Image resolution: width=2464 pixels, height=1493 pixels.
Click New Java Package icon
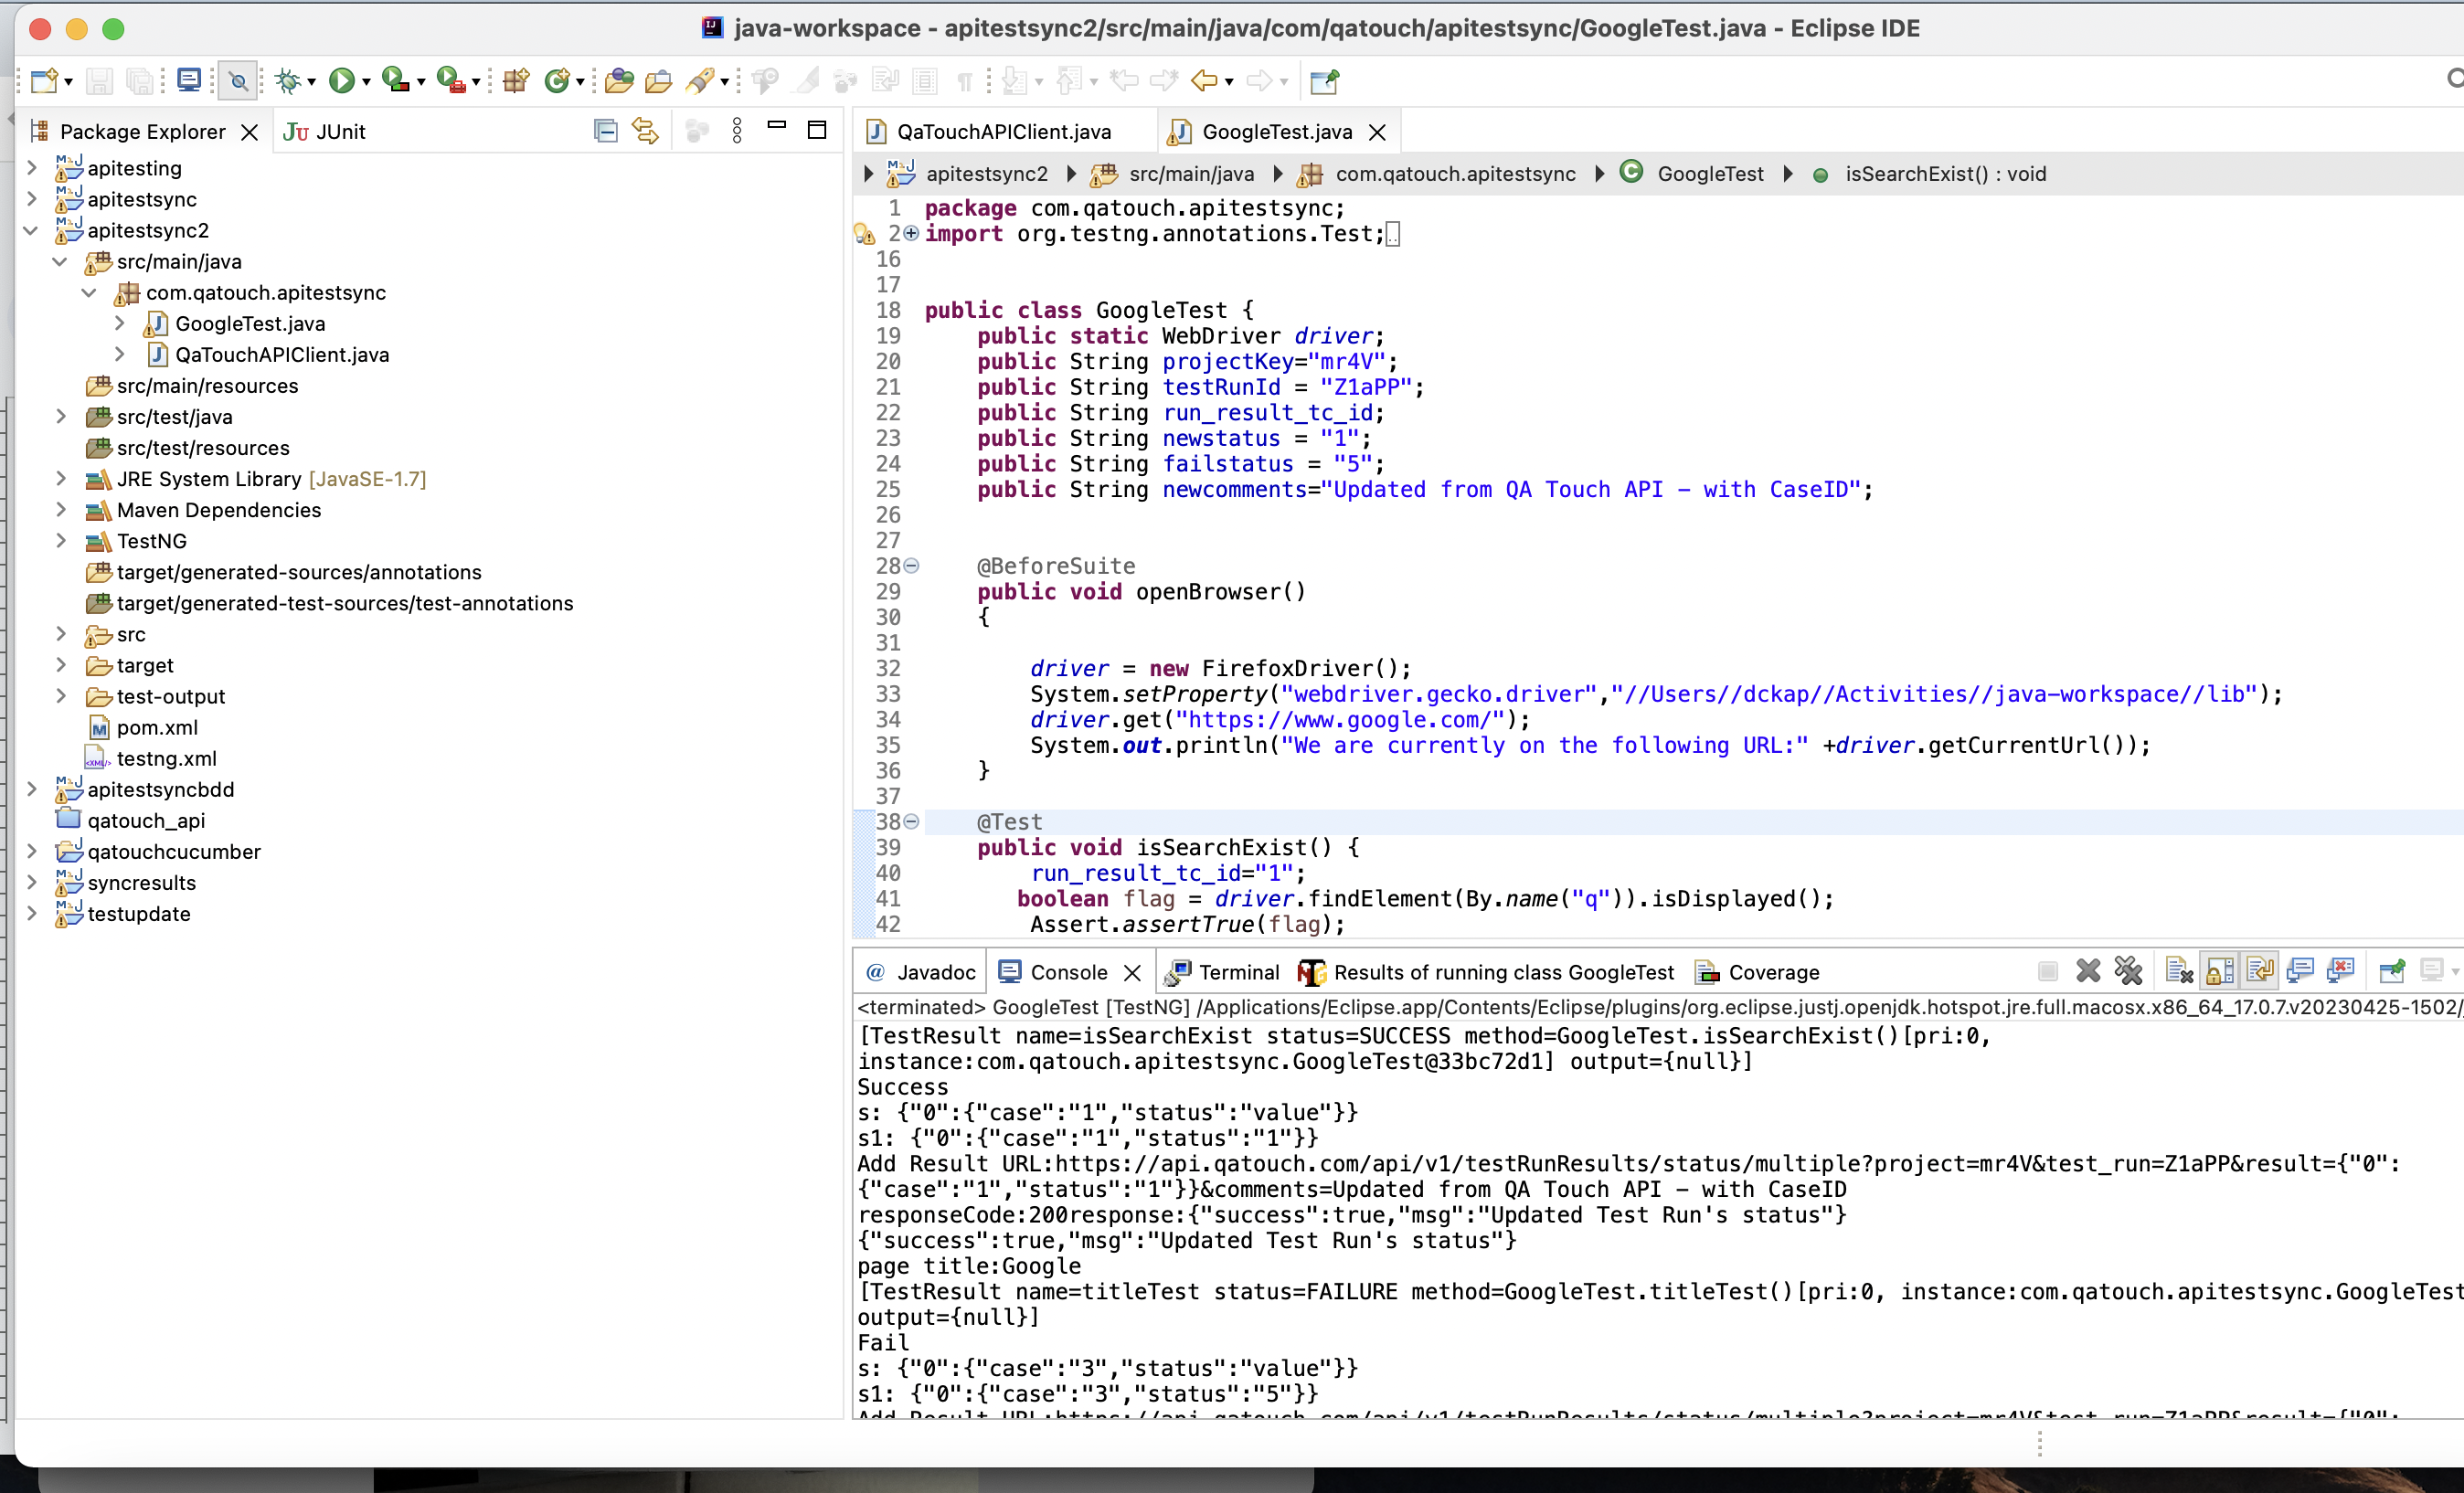click(x=516, y=80)
